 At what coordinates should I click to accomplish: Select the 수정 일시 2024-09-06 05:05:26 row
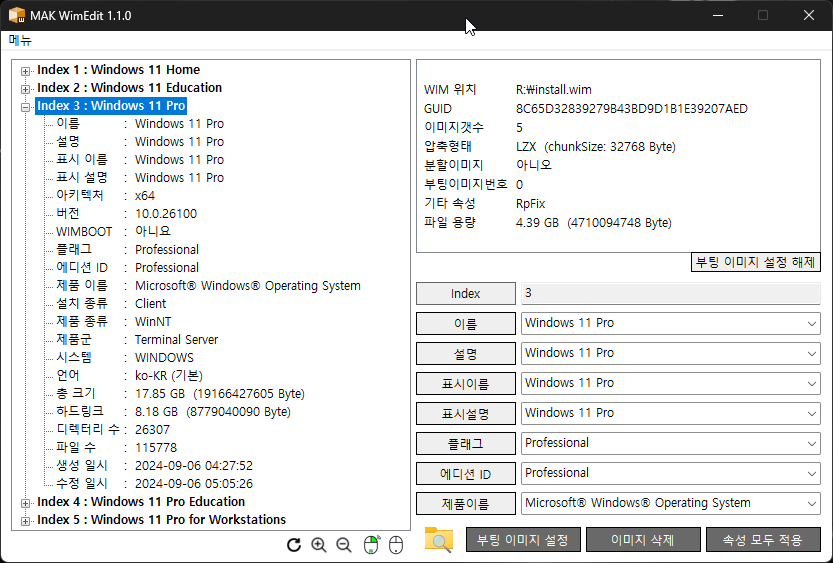tap(155, 483)
